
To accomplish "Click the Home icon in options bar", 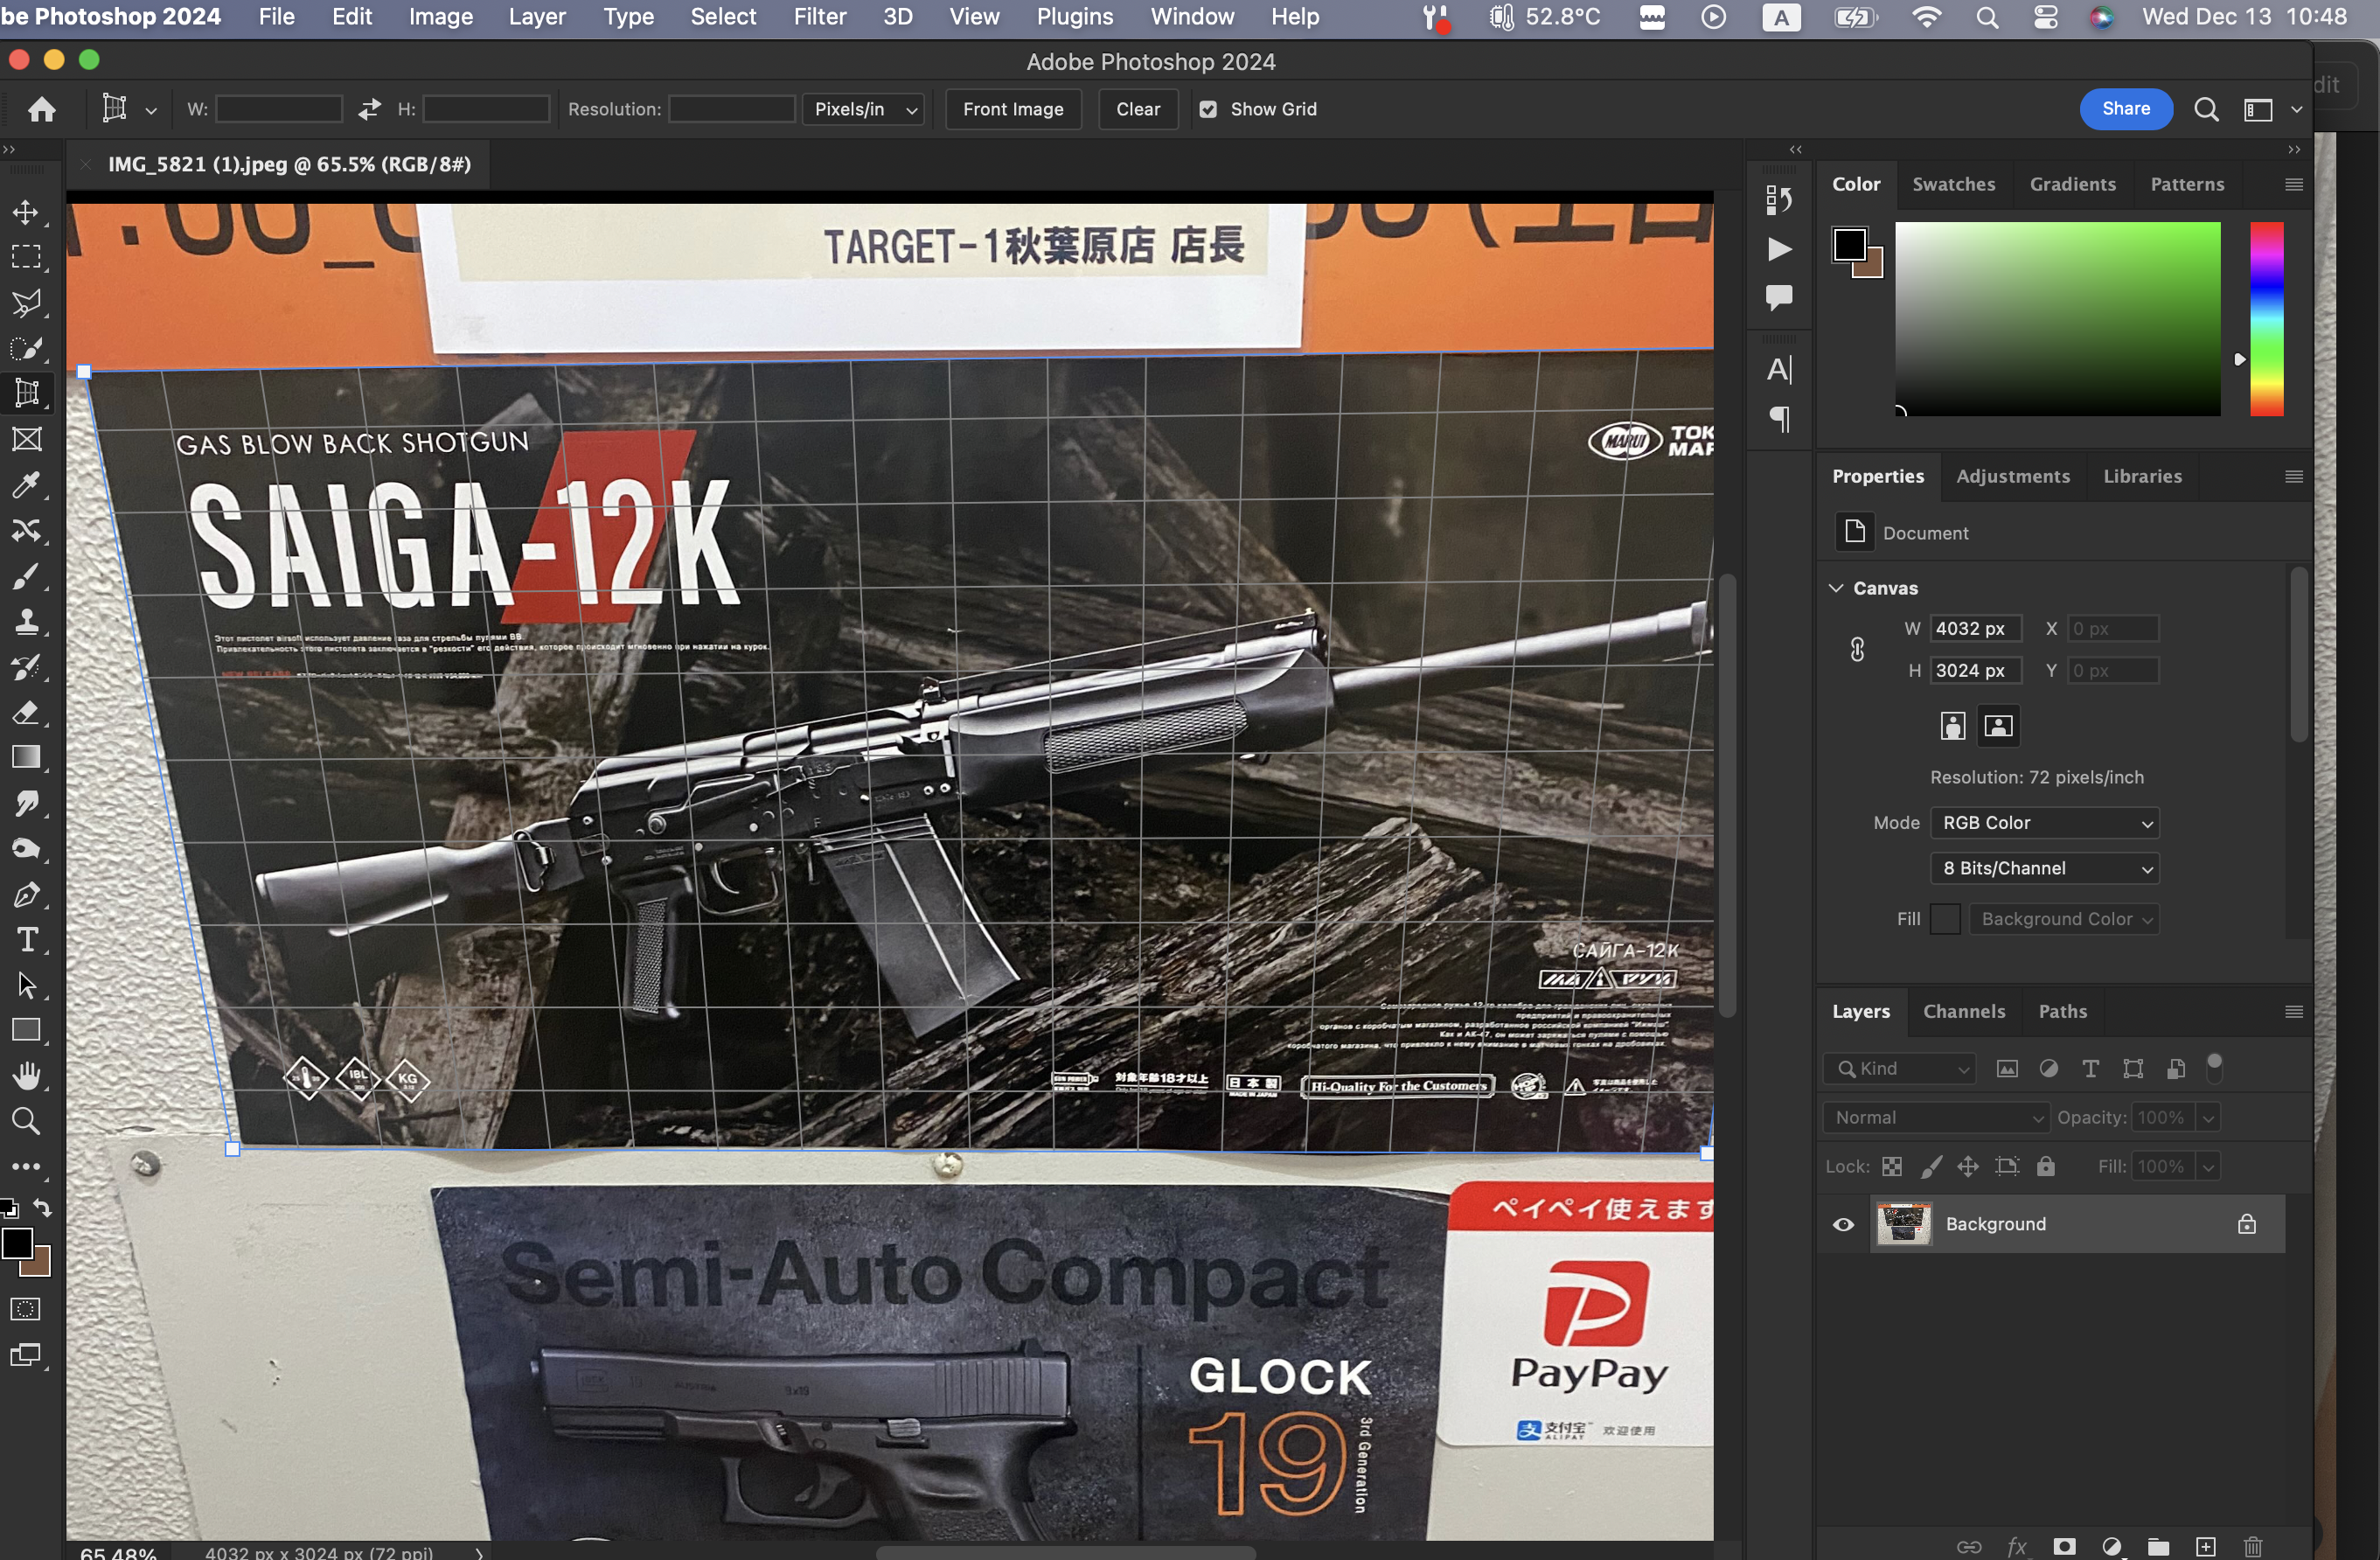I will (x=42, y=109).
